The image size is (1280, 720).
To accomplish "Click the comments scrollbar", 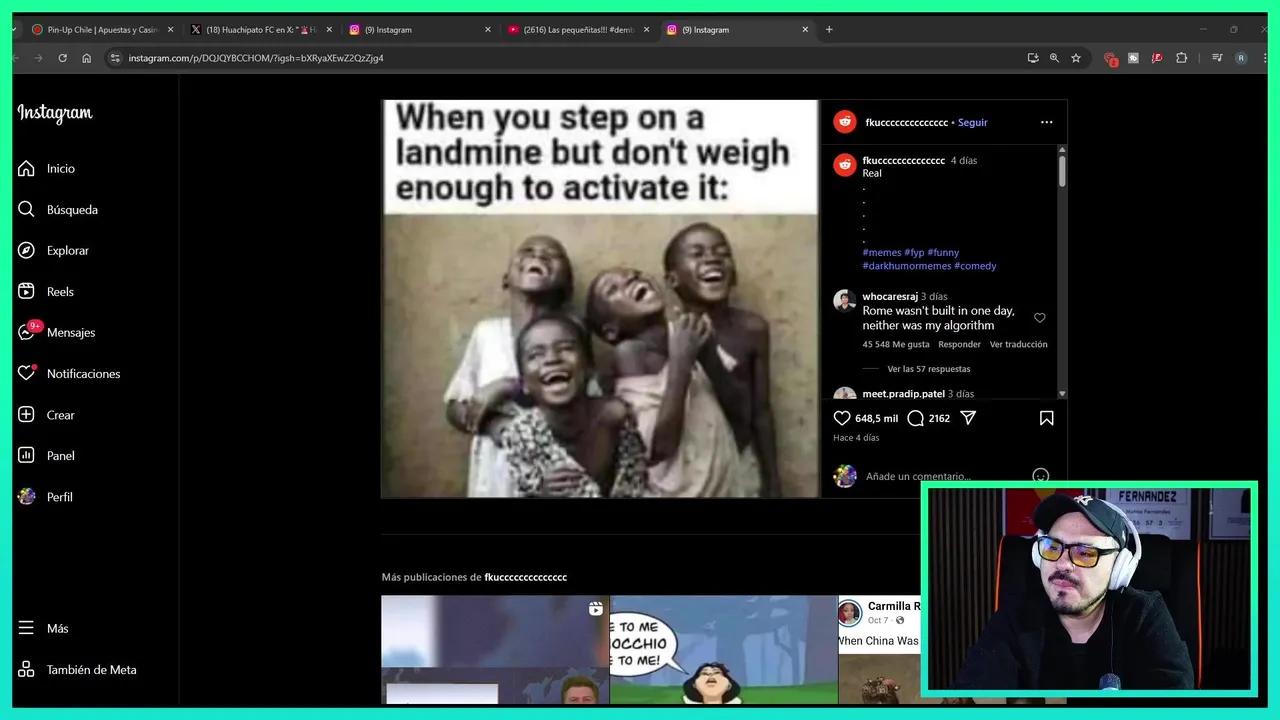I will pyautogui.click(x=1062, y=170).
